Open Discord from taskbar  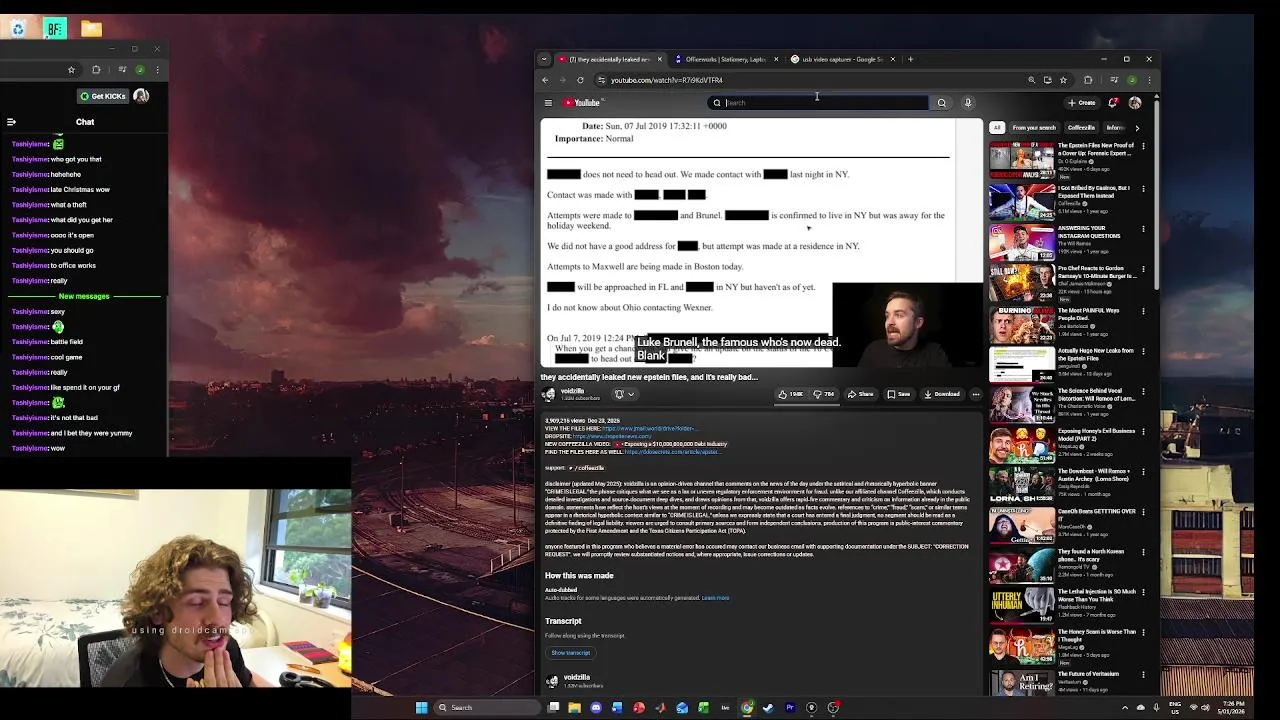point(596,708)
